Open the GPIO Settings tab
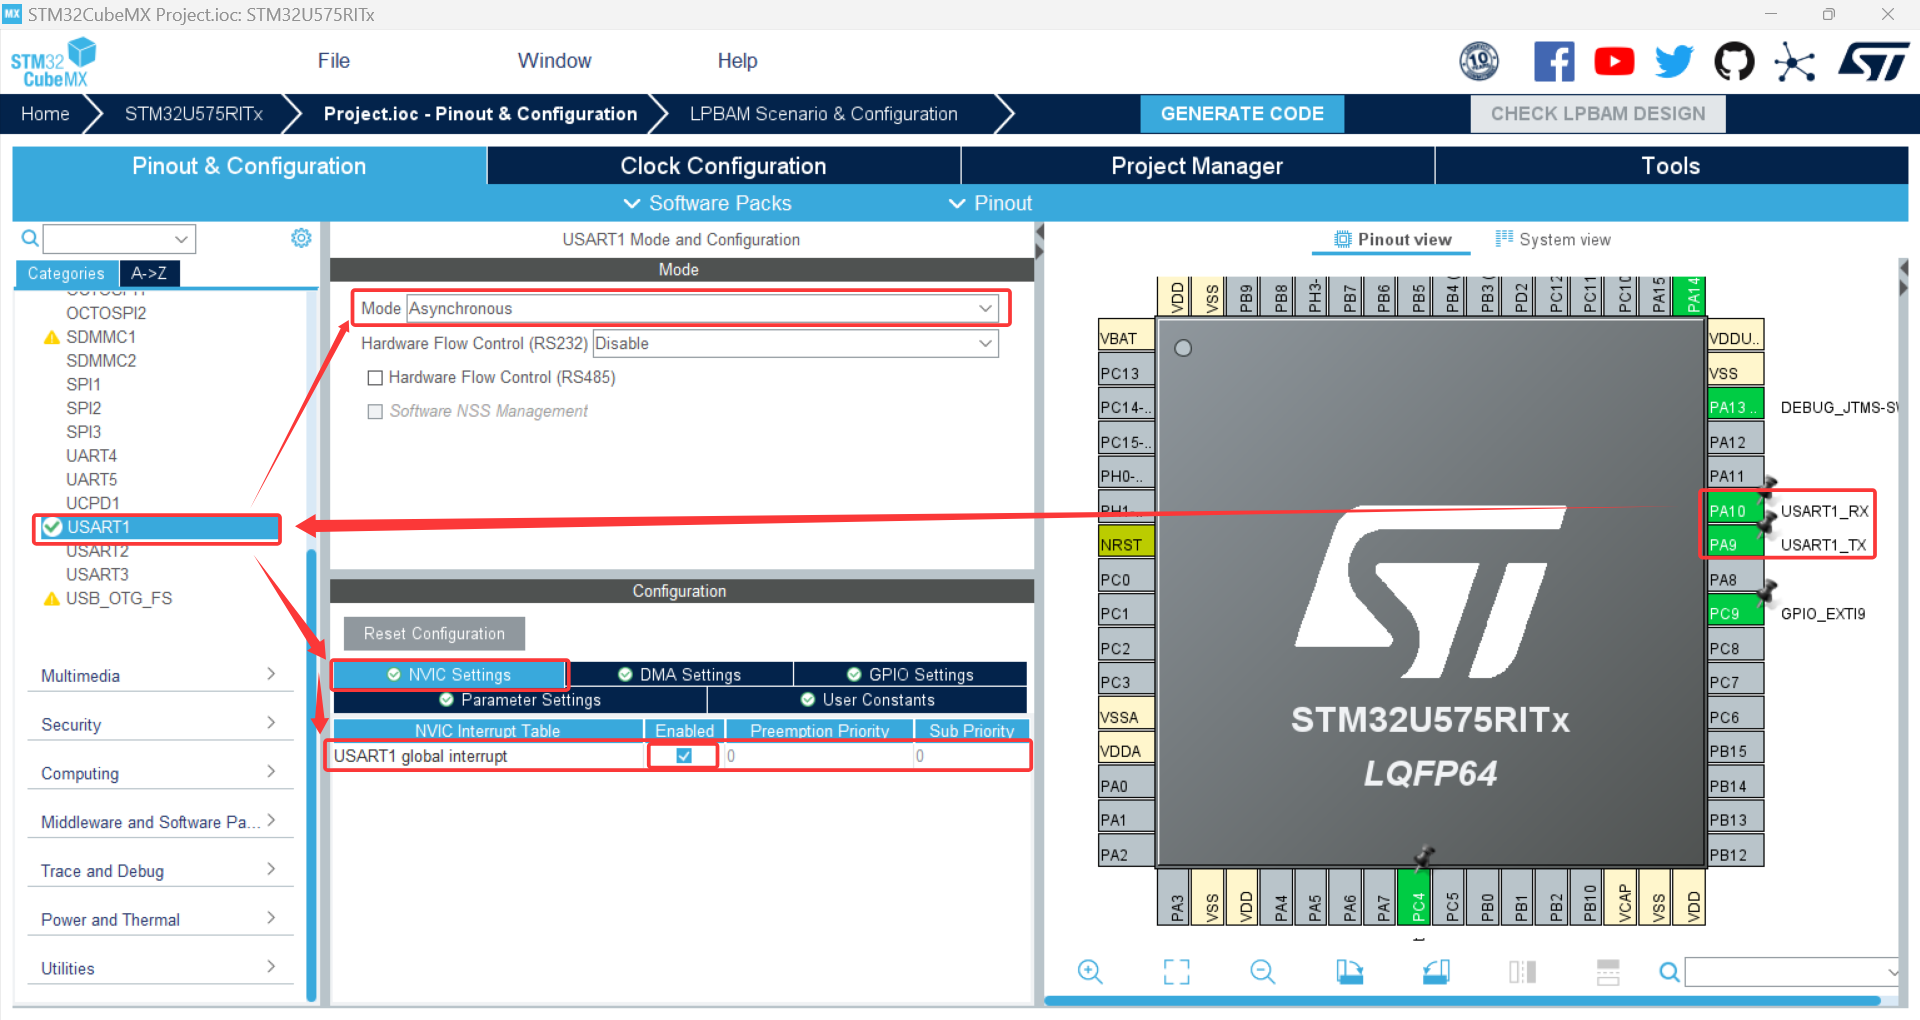 (910, 675)
